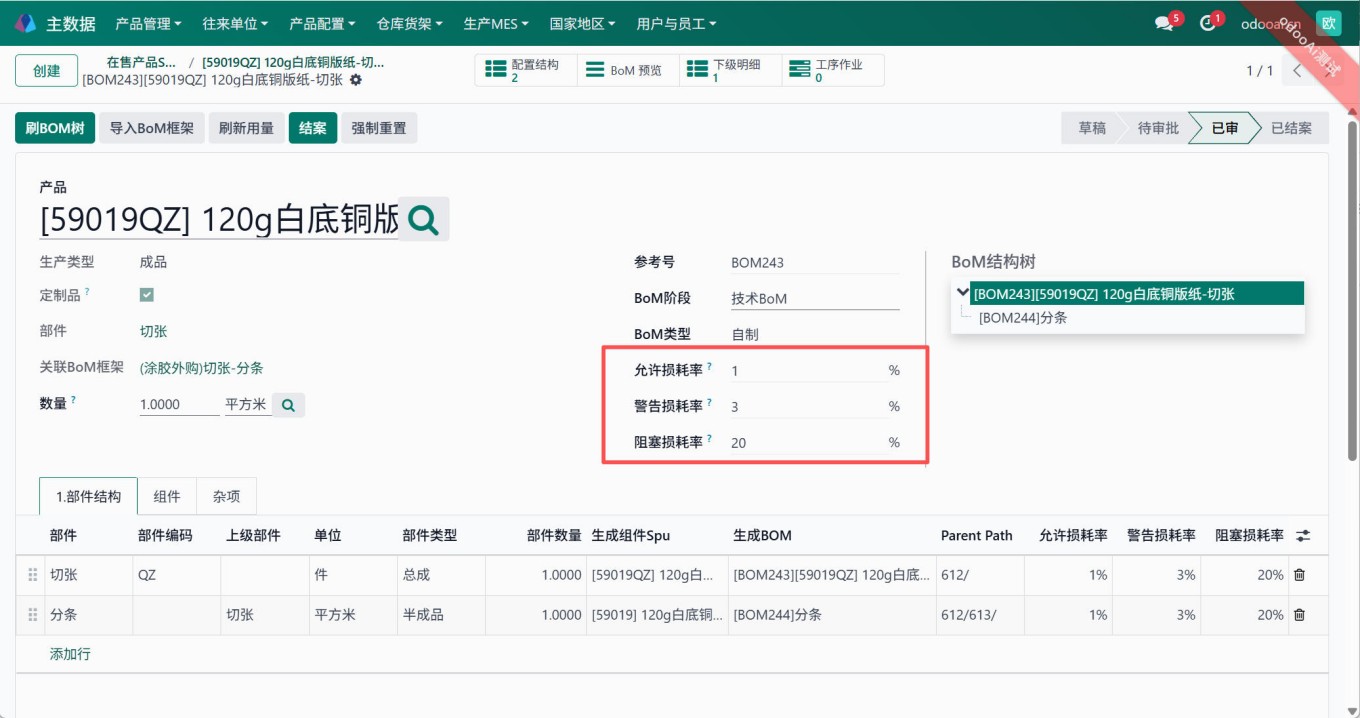
Task: Open the Odoo apps home icon
Action: click(25, 23)
